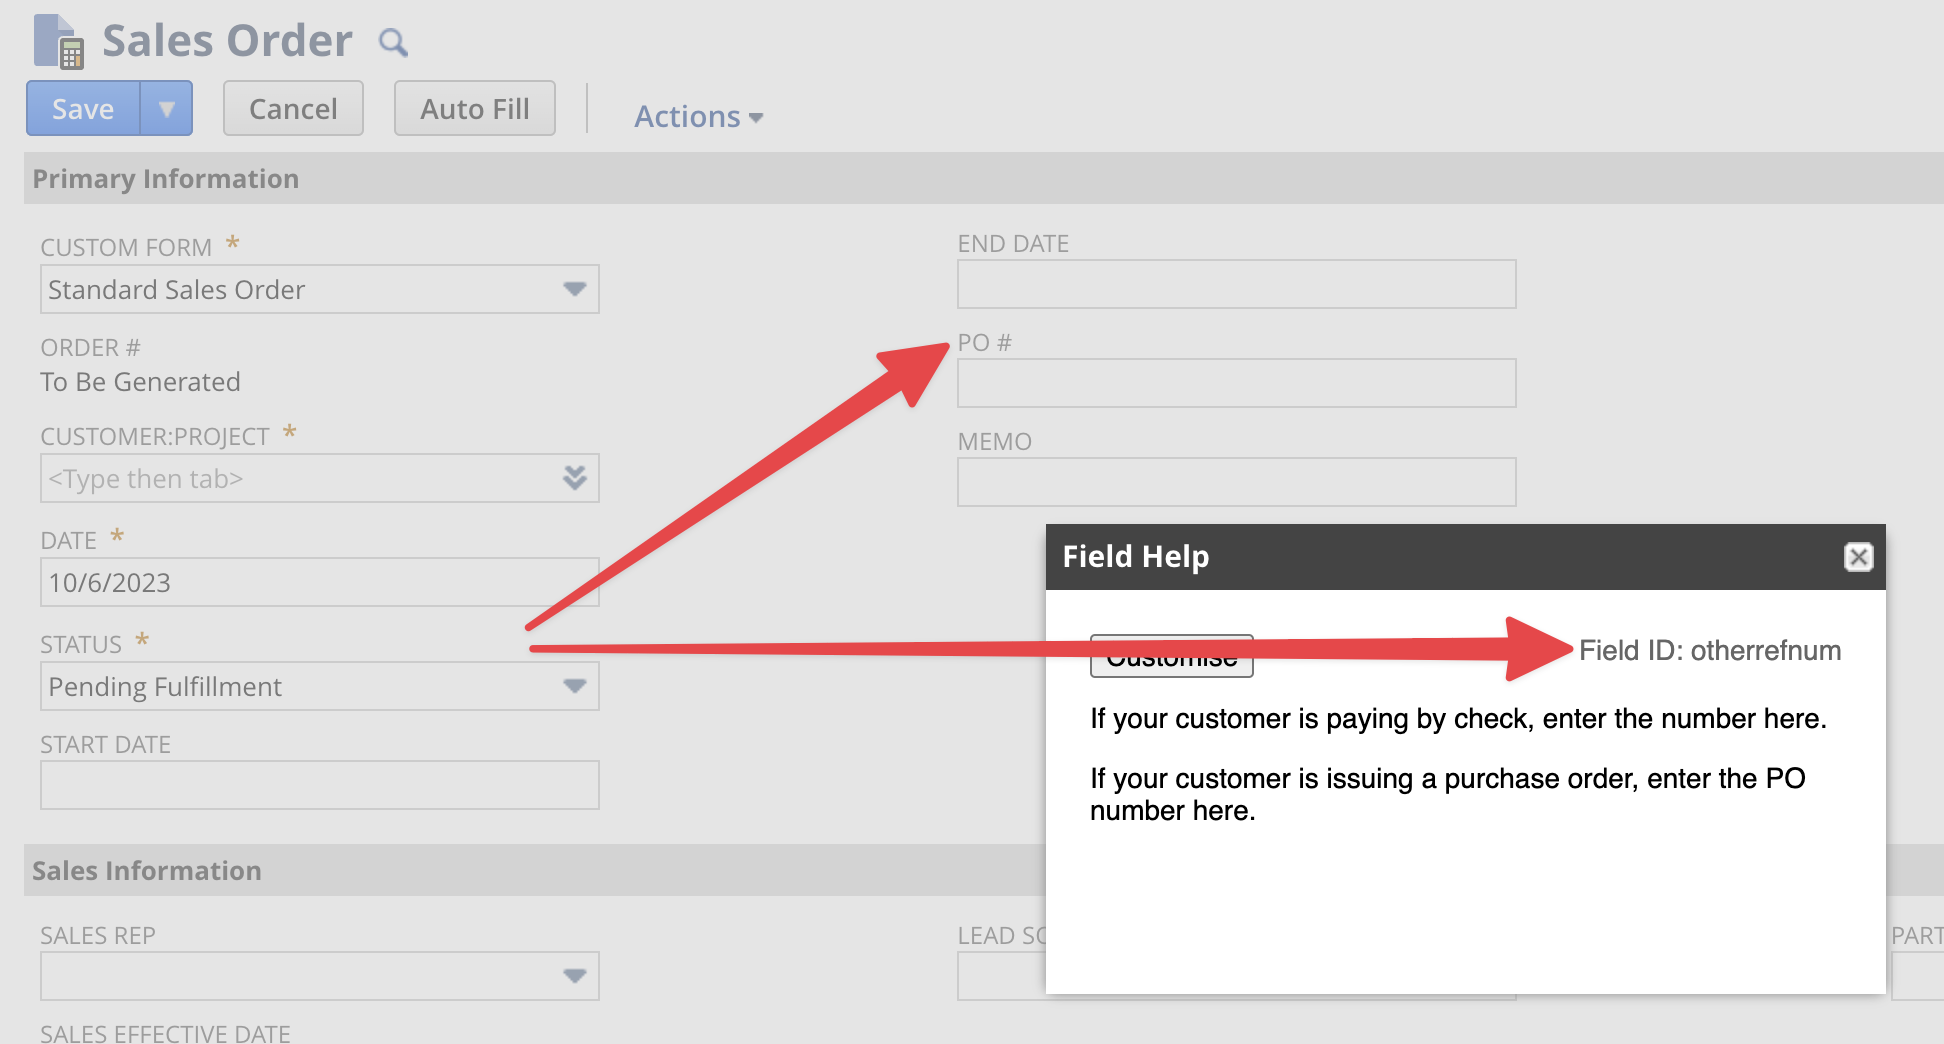The image size is (1944, 1044).
Task: Close the Field Help popup
Action: pyautogui.click(x=1858, y=557)
